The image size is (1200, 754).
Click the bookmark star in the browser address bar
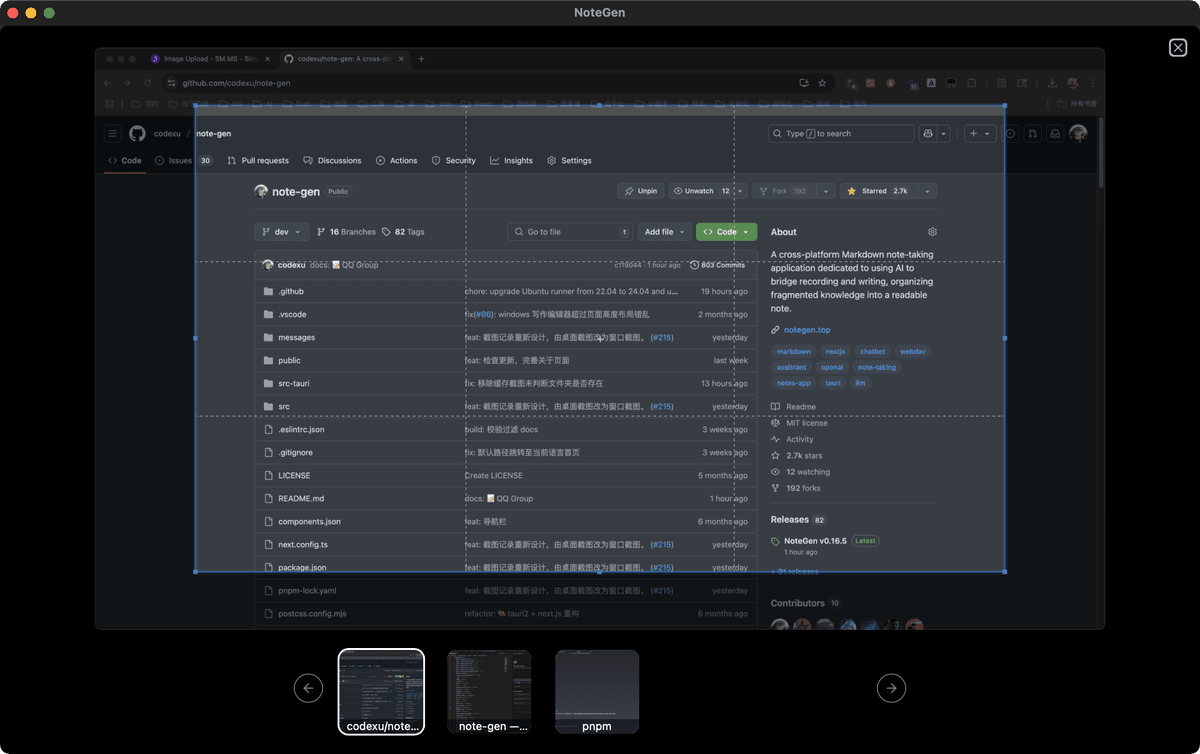point(822,83)
